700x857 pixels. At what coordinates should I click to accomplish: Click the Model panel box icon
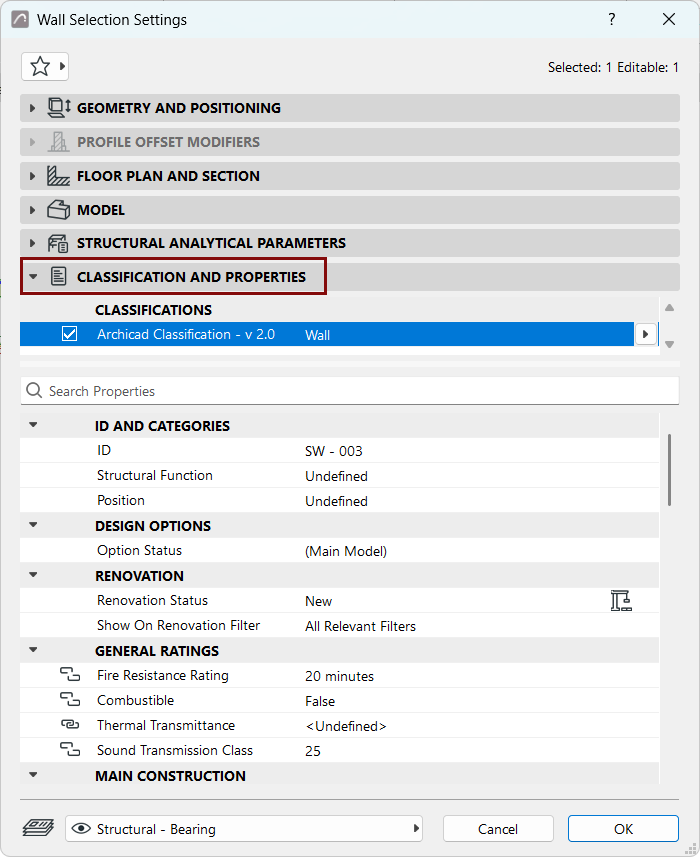click(58, 210)
